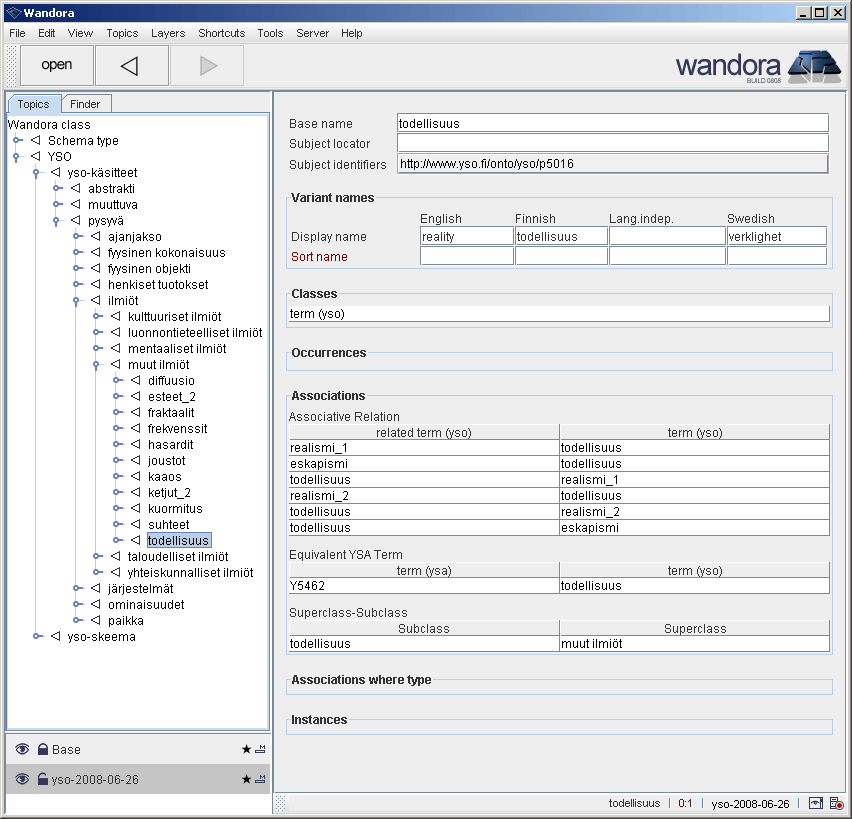Click the star icon on the Base layer

click(x=246, y=749)
